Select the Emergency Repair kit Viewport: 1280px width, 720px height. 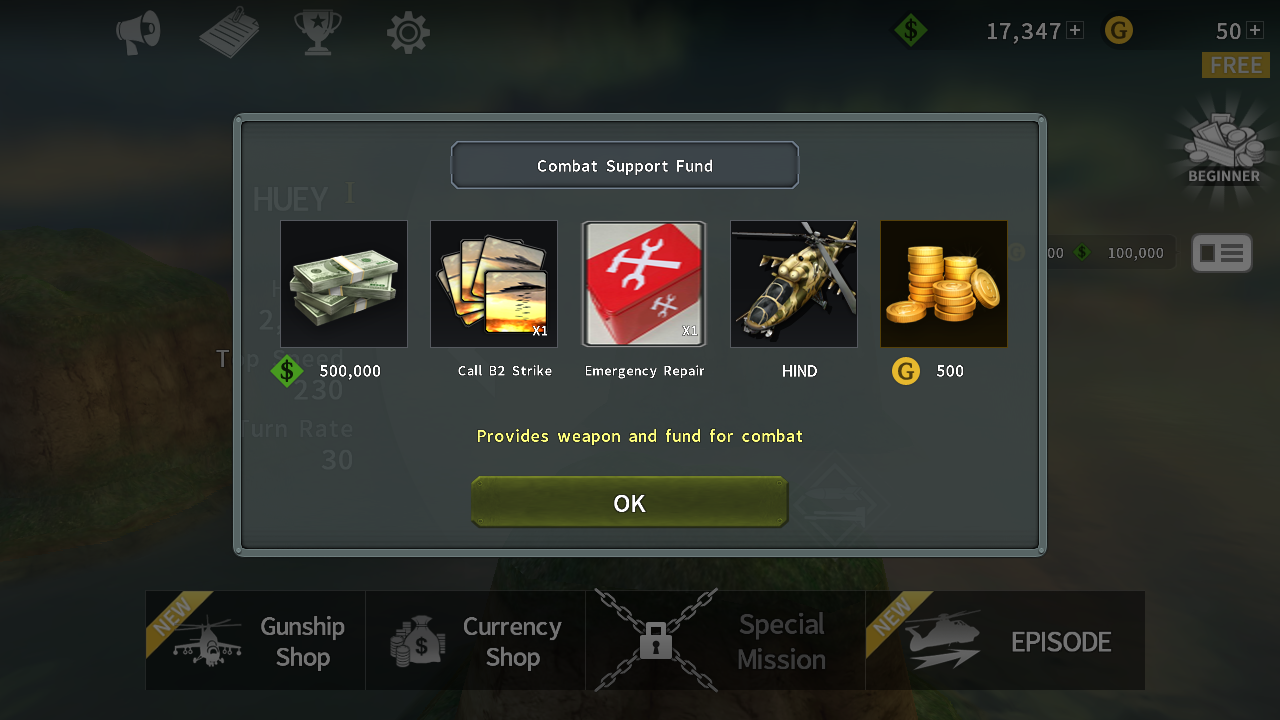(x=644, y=284)
